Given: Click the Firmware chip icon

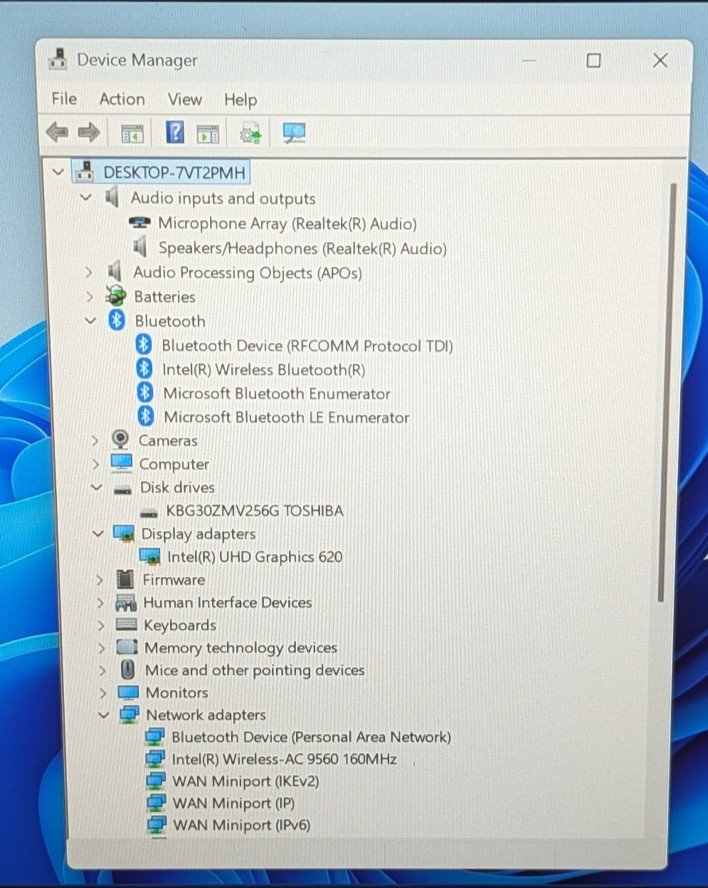Looking at the screenshot, I should [x=125, y=579].
